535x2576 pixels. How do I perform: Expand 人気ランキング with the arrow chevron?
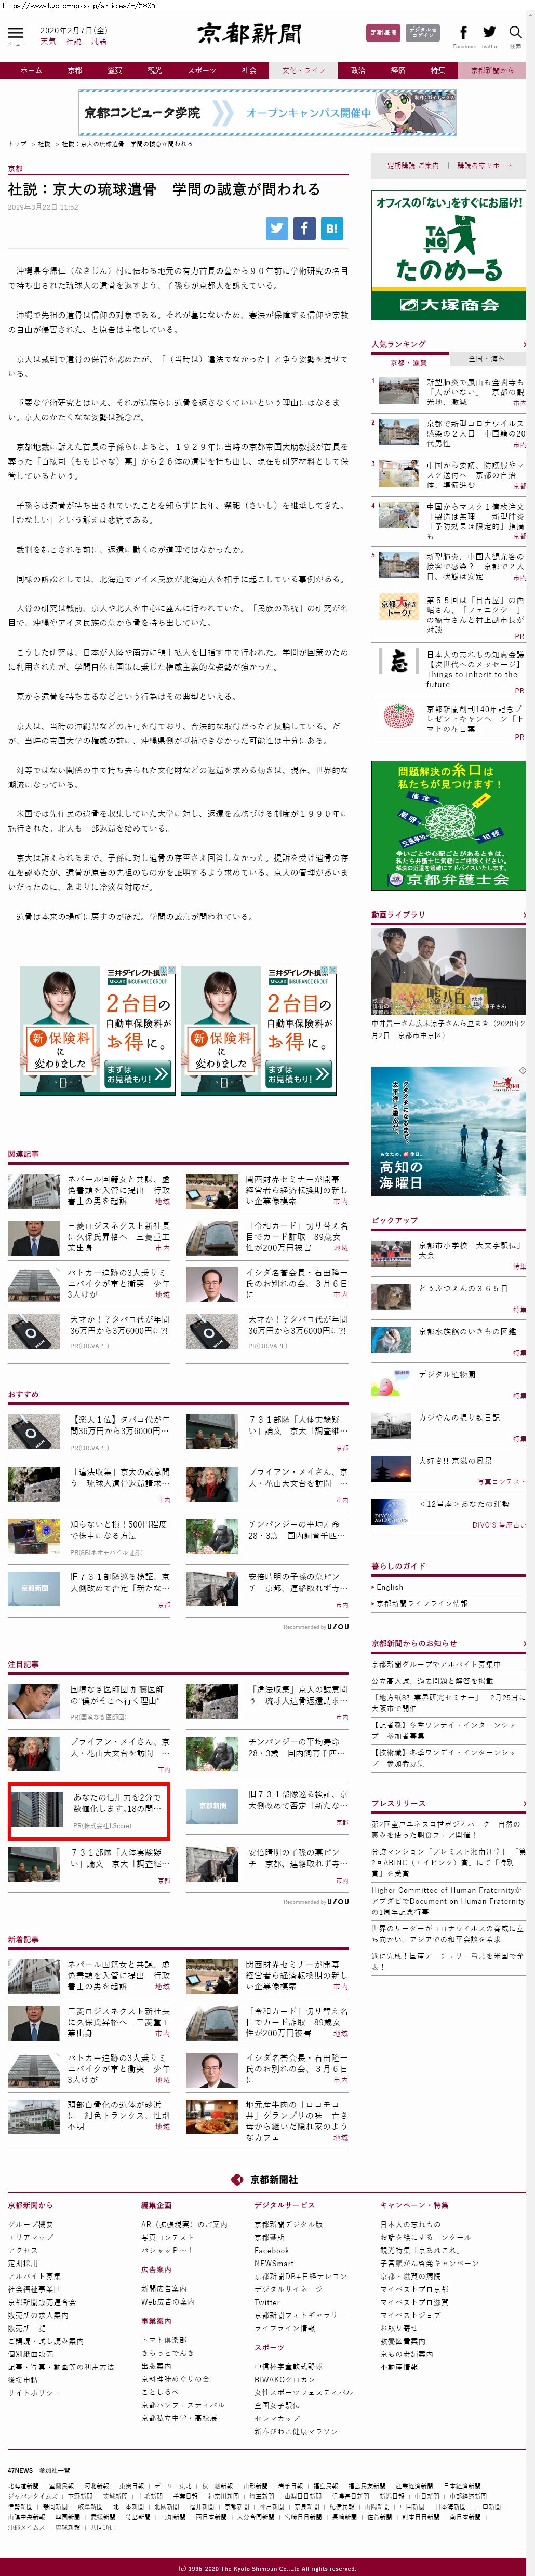(x=524, y=344)
